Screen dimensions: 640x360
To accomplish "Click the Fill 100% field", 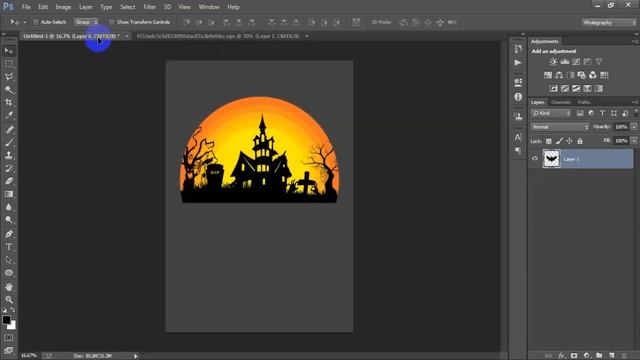I will 621,141.
